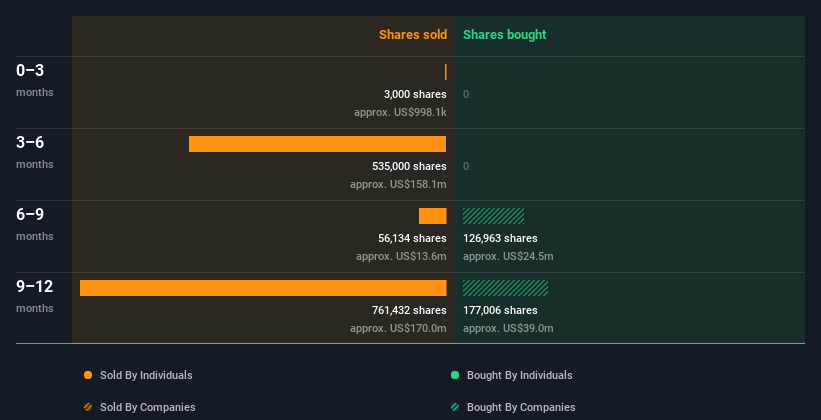Toggle the Bought By Companies legend label

point(521,407)
